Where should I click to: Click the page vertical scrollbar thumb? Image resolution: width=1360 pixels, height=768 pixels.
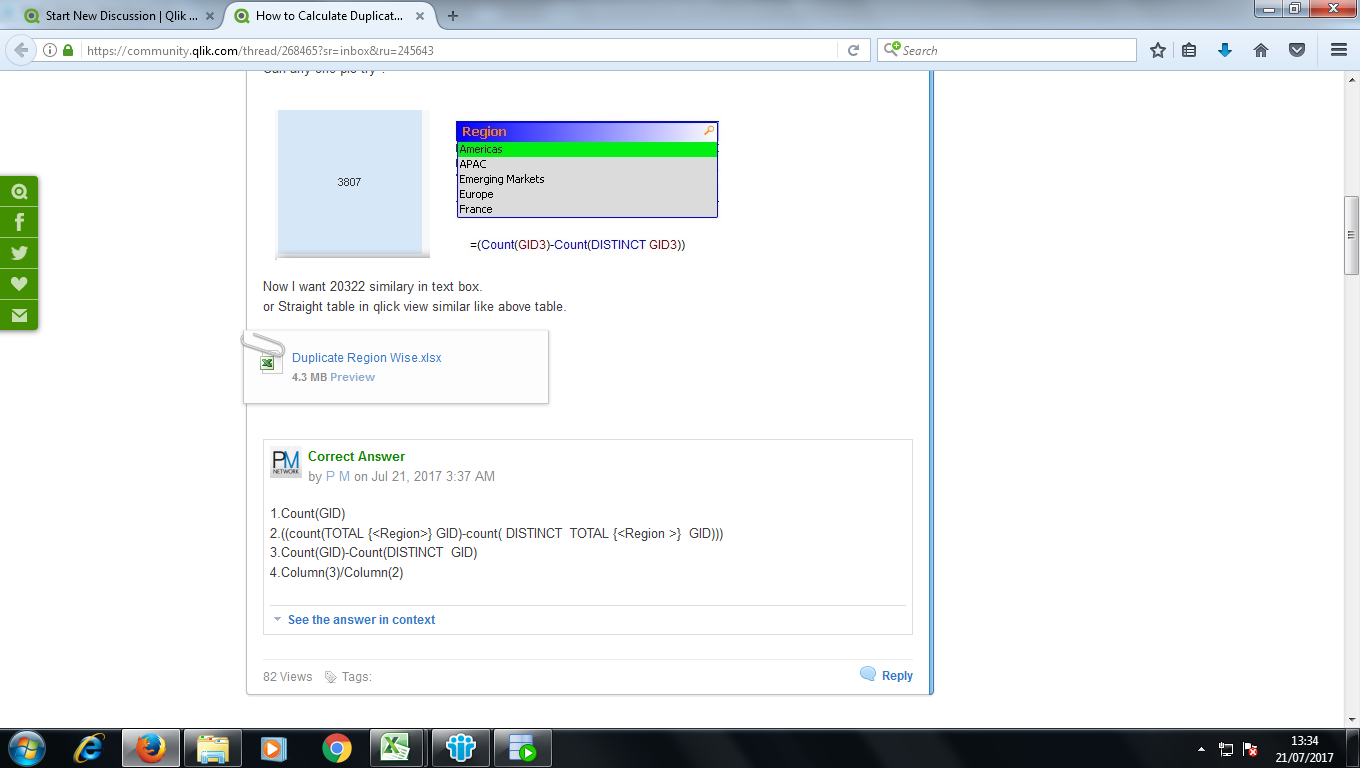coord(1351,235)
